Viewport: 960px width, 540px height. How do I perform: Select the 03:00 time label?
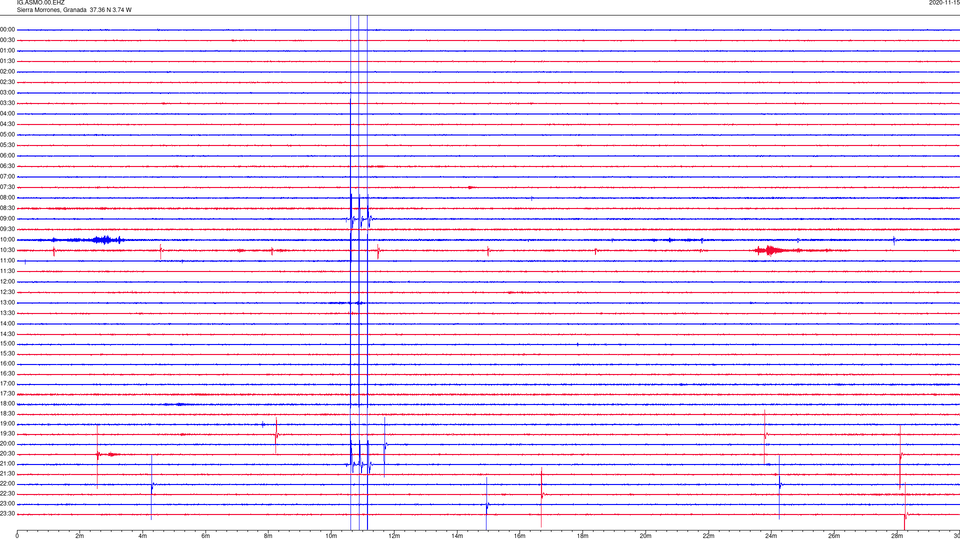click(x=7, y=92)
